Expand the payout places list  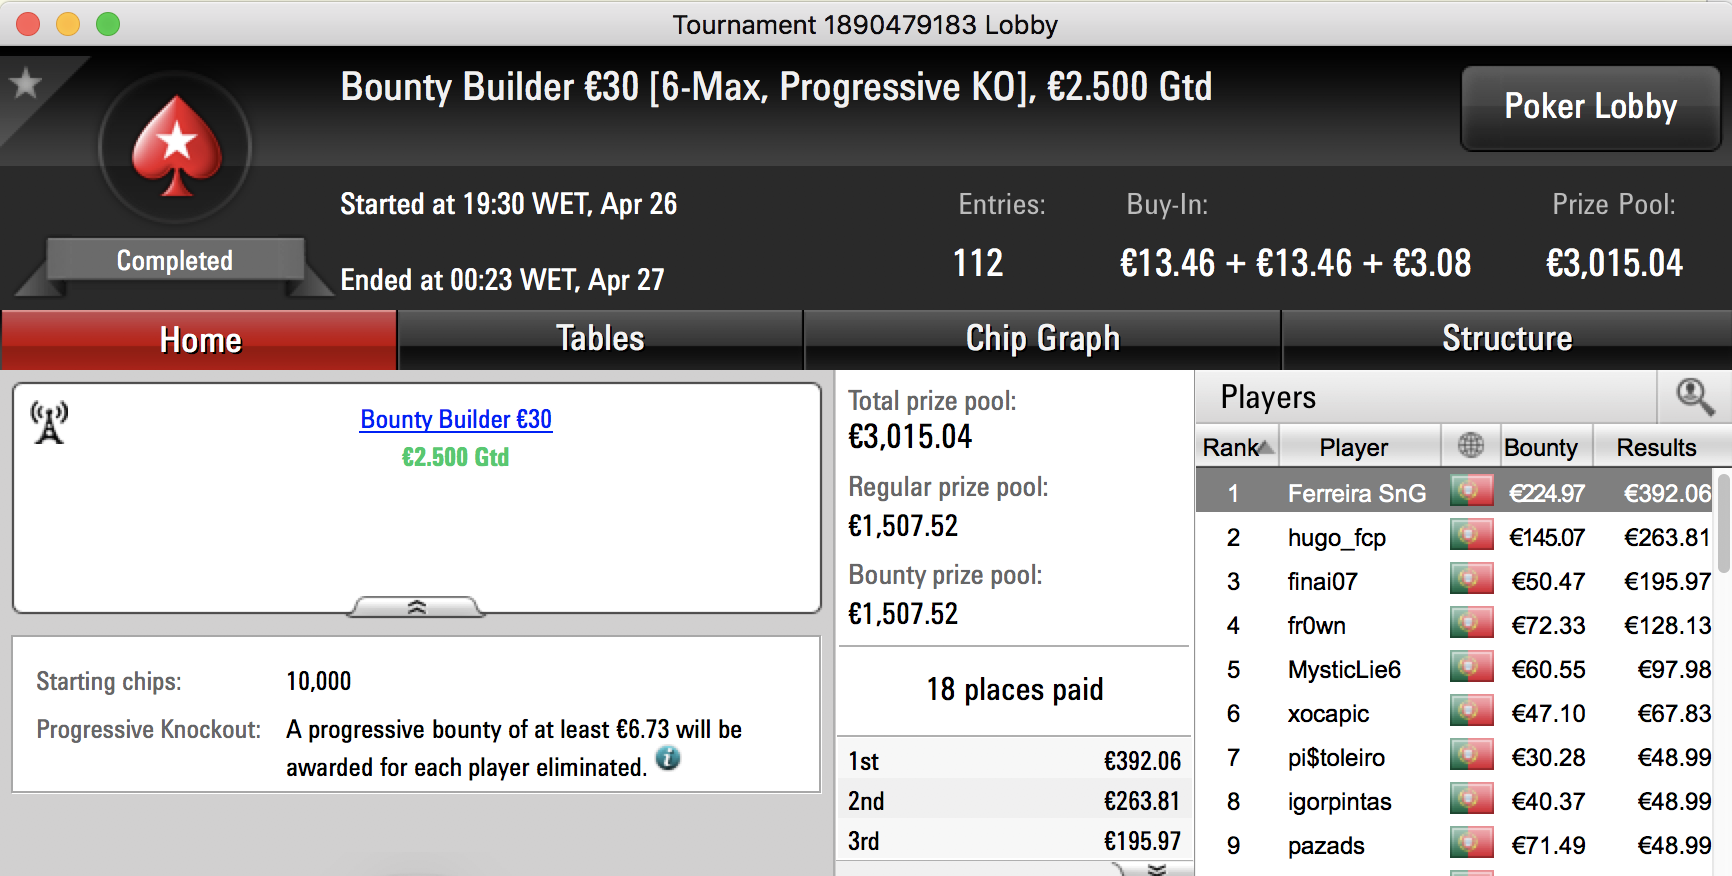[x=1156, y=869]
